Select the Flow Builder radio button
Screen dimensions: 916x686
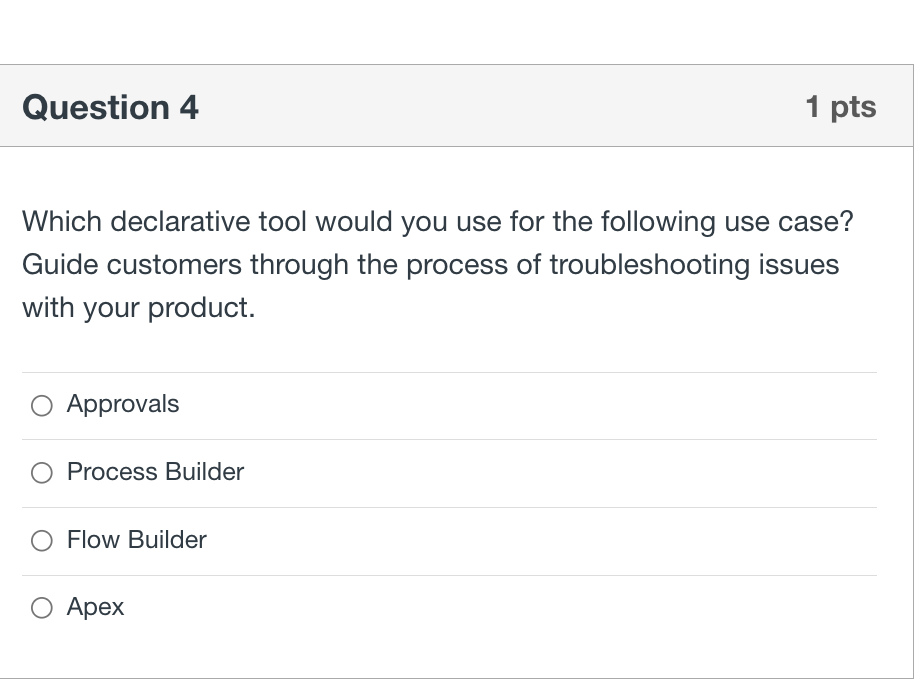click(42, 540)
